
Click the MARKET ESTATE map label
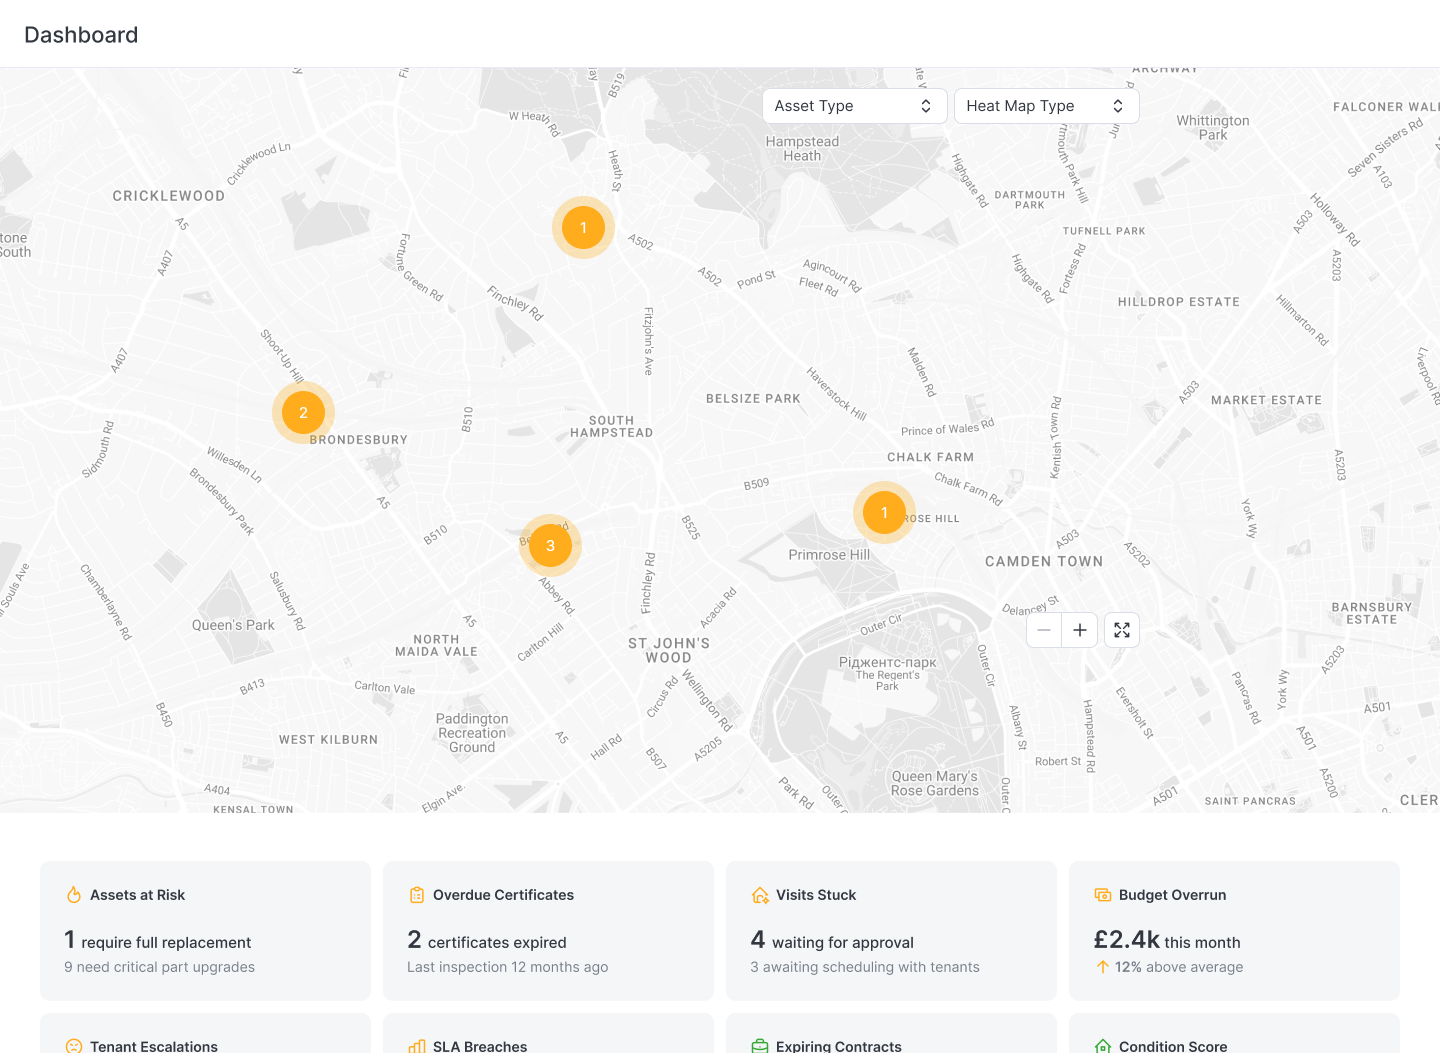[1266, 400]
